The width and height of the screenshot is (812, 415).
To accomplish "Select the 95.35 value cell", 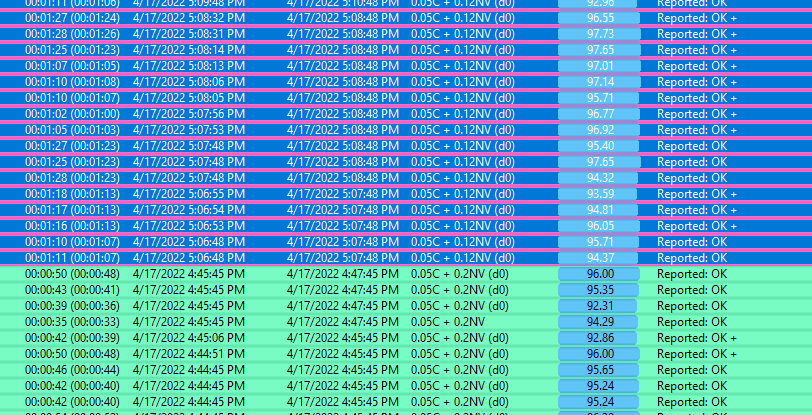I will pyautogui.click(x=599, y=290).
